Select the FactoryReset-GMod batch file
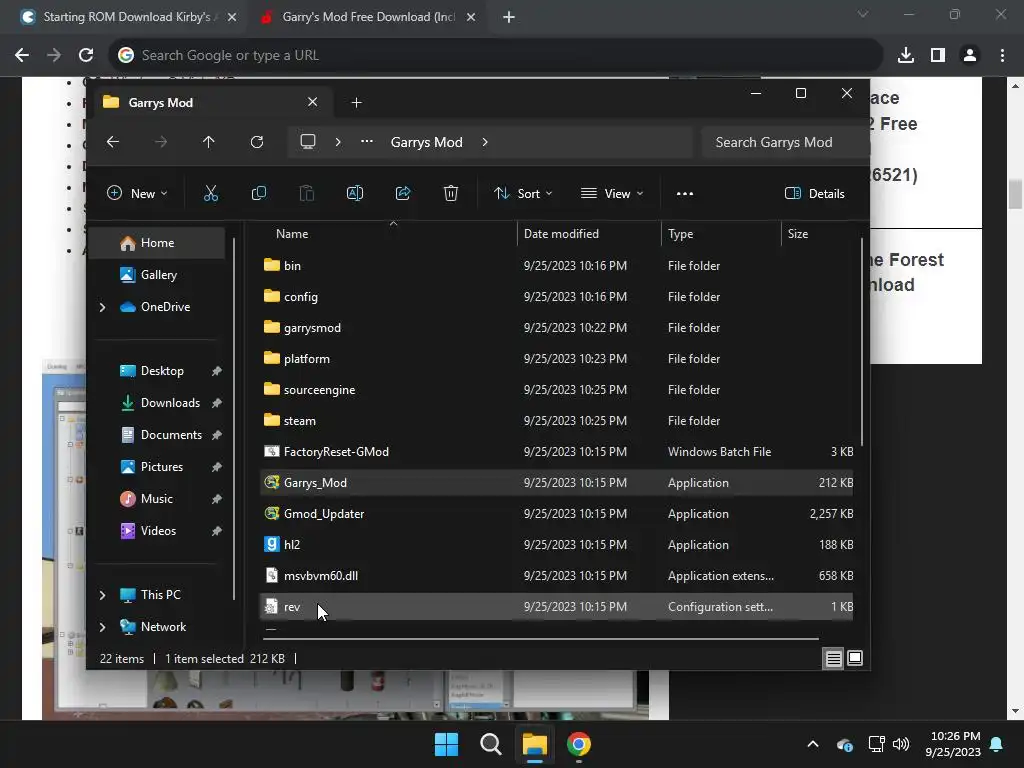 556,452
